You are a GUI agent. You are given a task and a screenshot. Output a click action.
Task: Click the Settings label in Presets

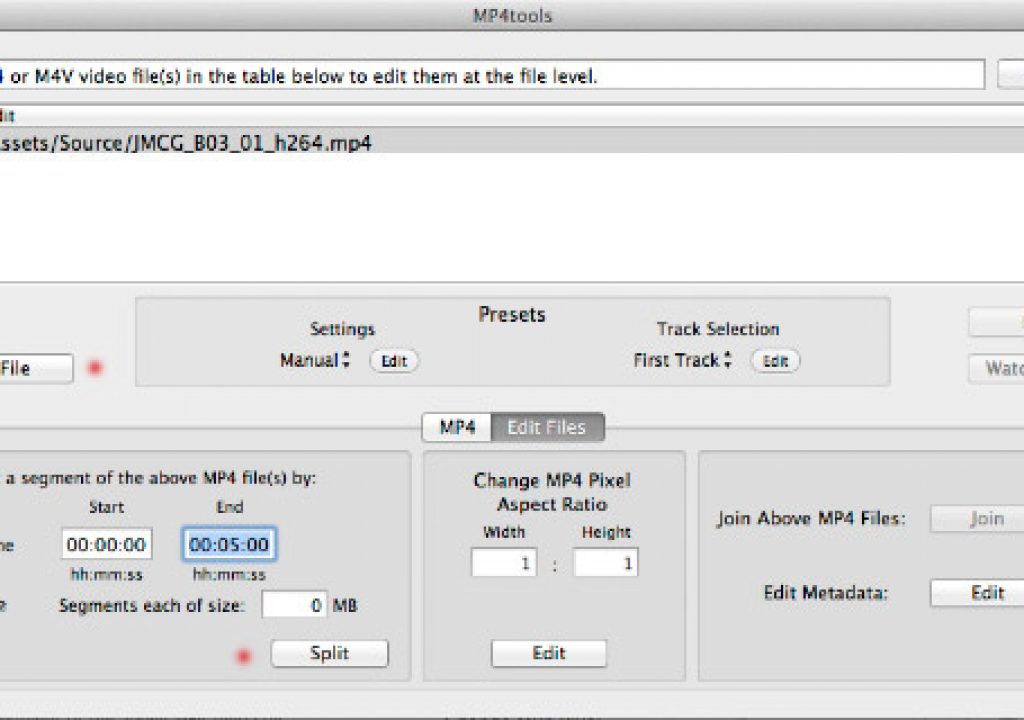click(x=342, y=329)
